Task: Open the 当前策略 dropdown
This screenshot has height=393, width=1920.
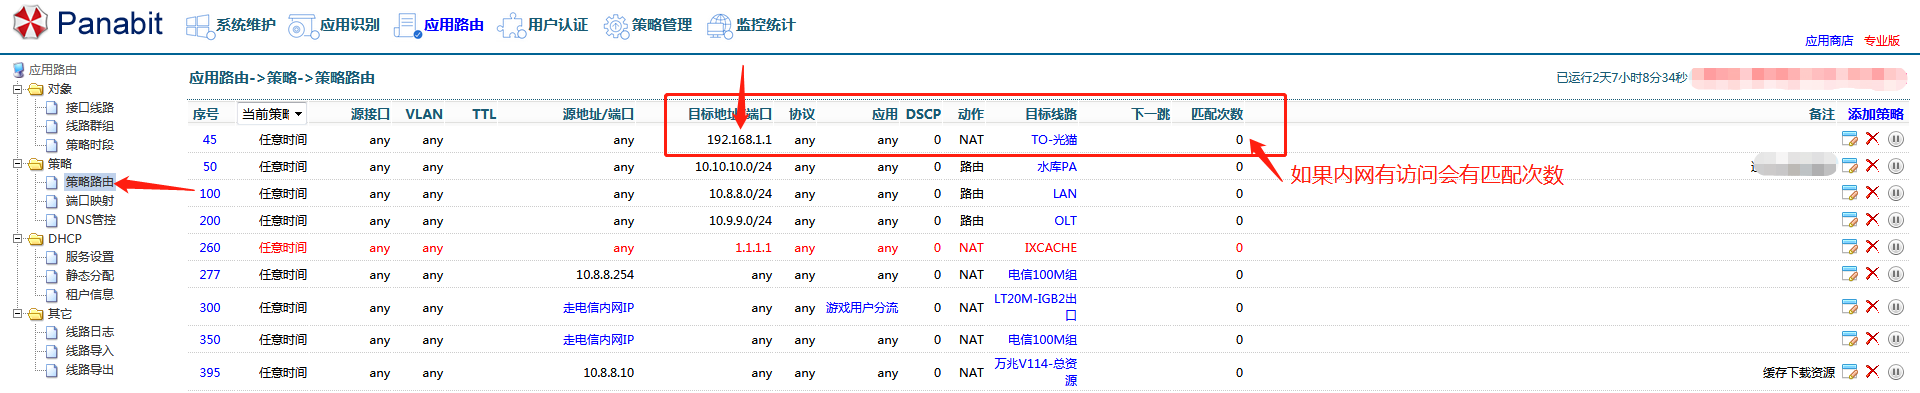Action: [x=272, y=114]
